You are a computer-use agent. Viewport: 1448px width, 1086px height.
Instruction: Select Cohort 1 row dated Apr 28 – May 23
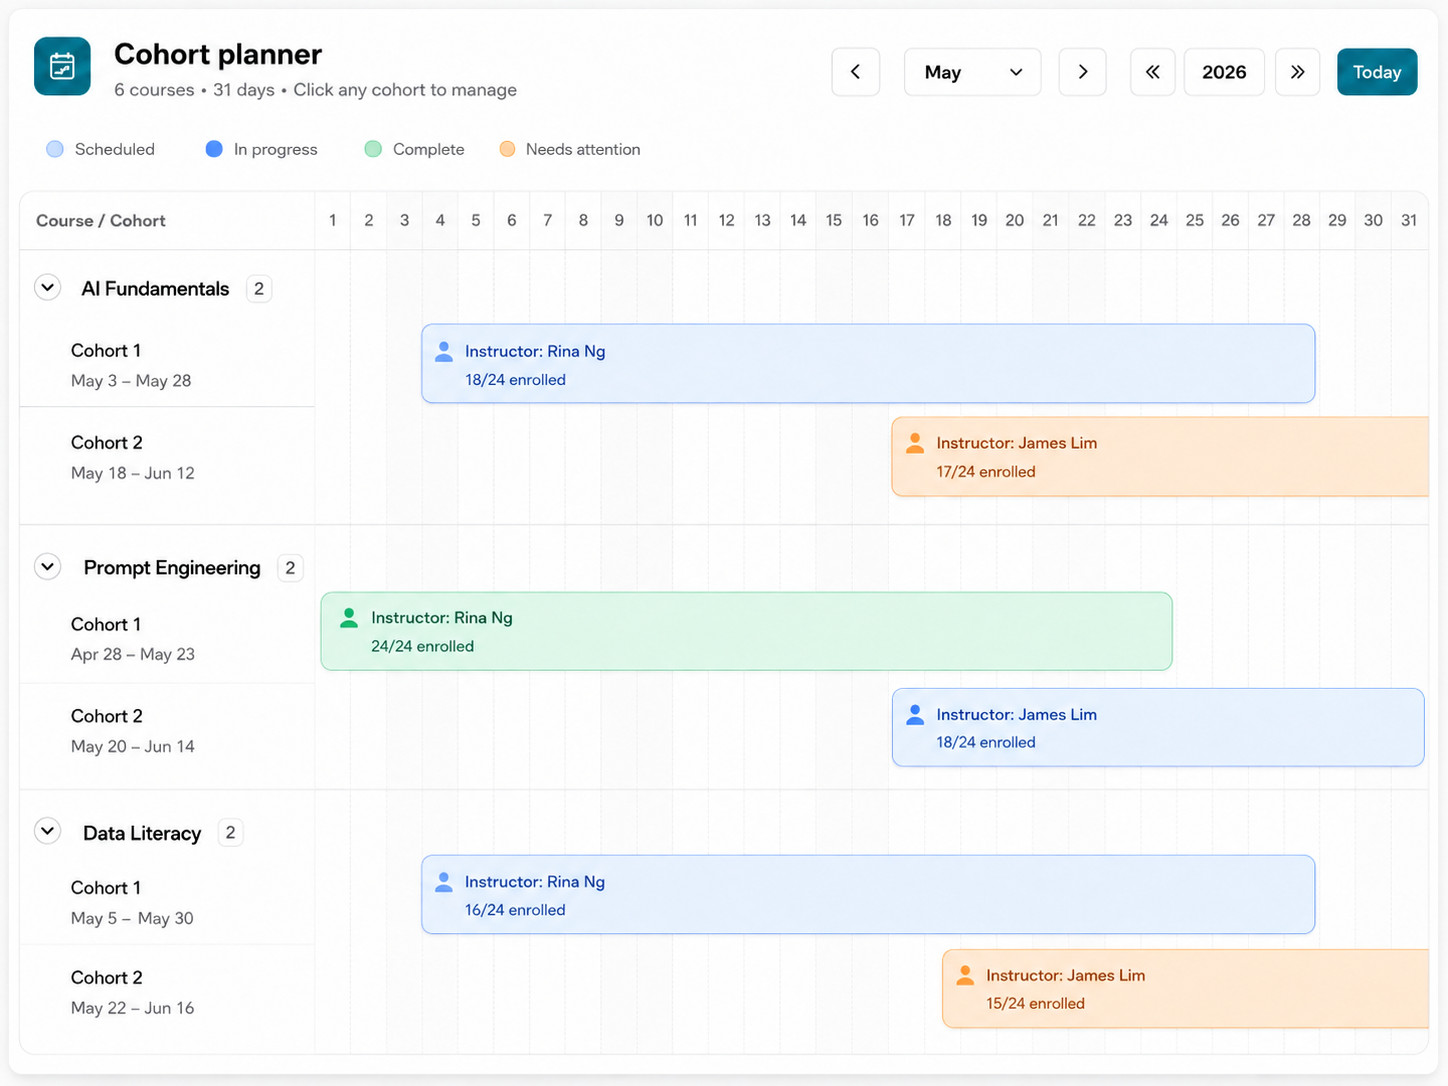coord(167,638)
